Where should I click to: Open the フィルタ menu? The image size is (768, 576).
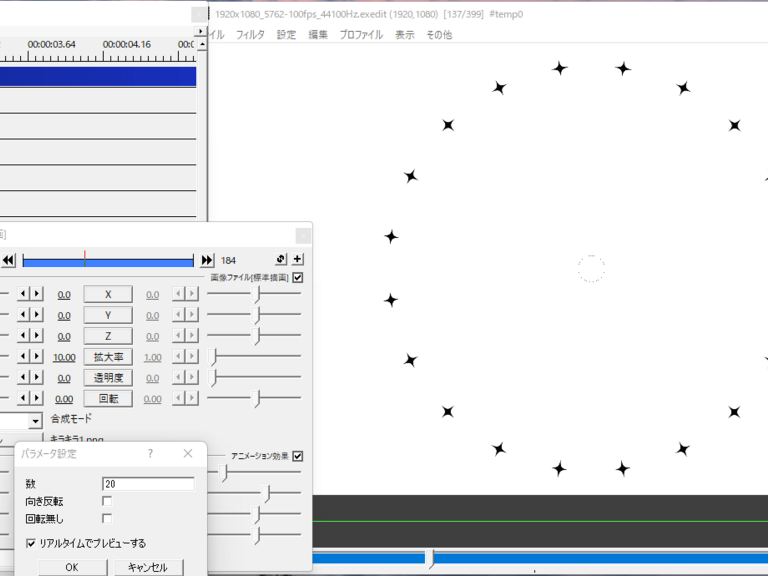point(250,35)
